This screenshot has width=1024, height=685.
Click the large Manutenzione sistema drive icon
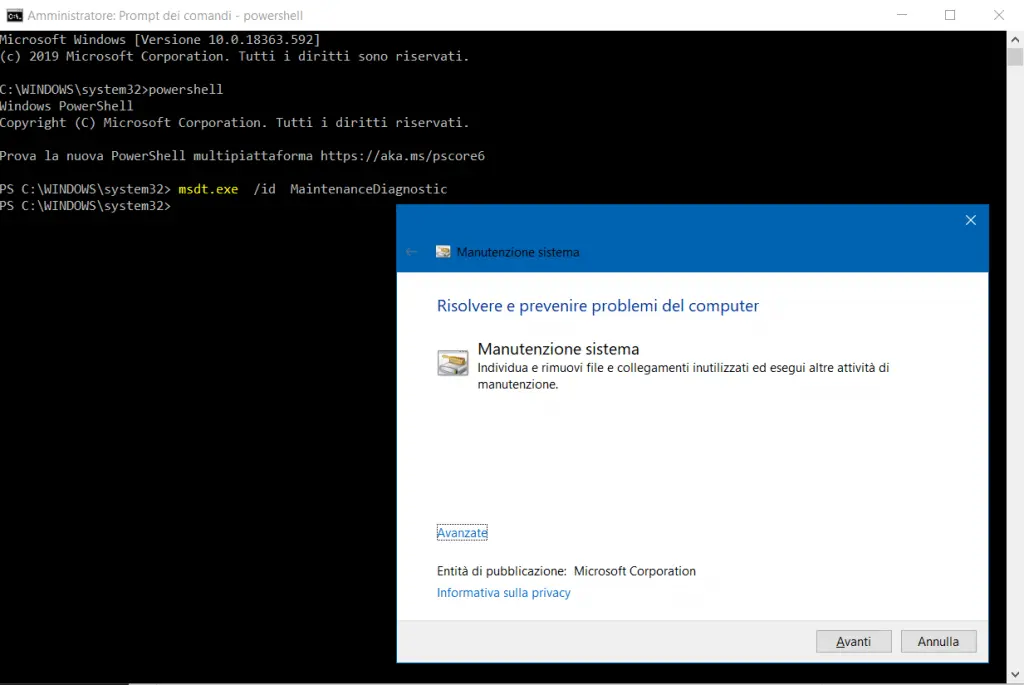click(453, 362)
